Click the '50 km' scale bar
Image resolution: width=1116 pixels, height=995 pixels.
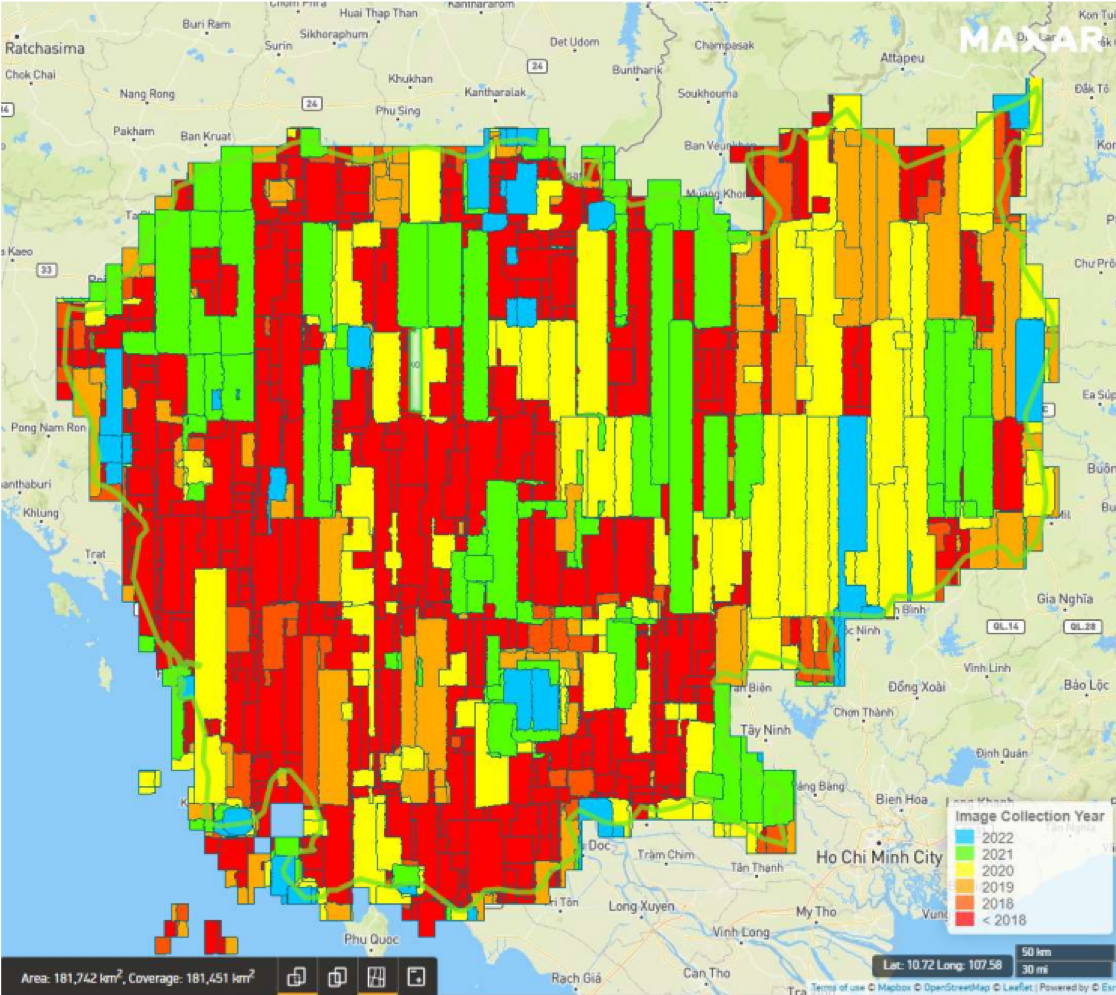[1063, 952]
